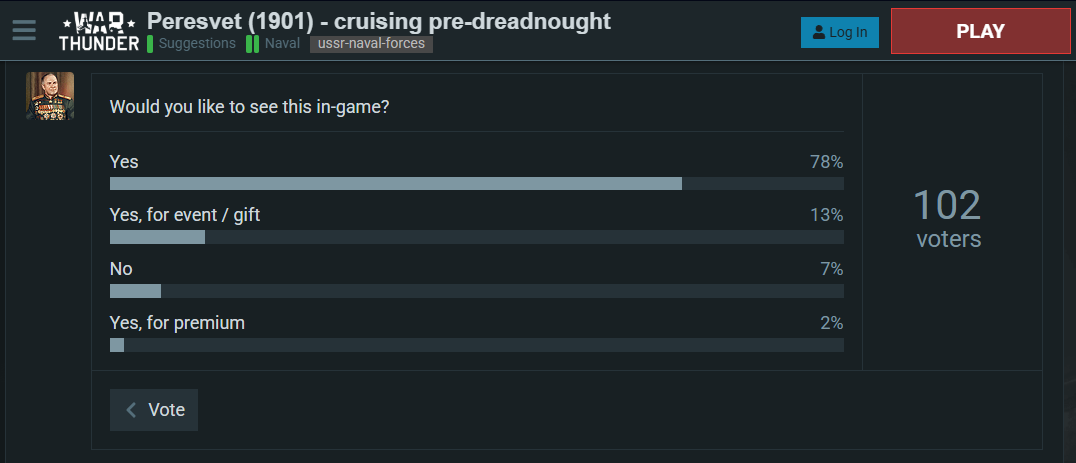Image resolution: width=1076 pixels, height=463 pixels.
Task: Go back using the Vote button
Action: [154, 410]
